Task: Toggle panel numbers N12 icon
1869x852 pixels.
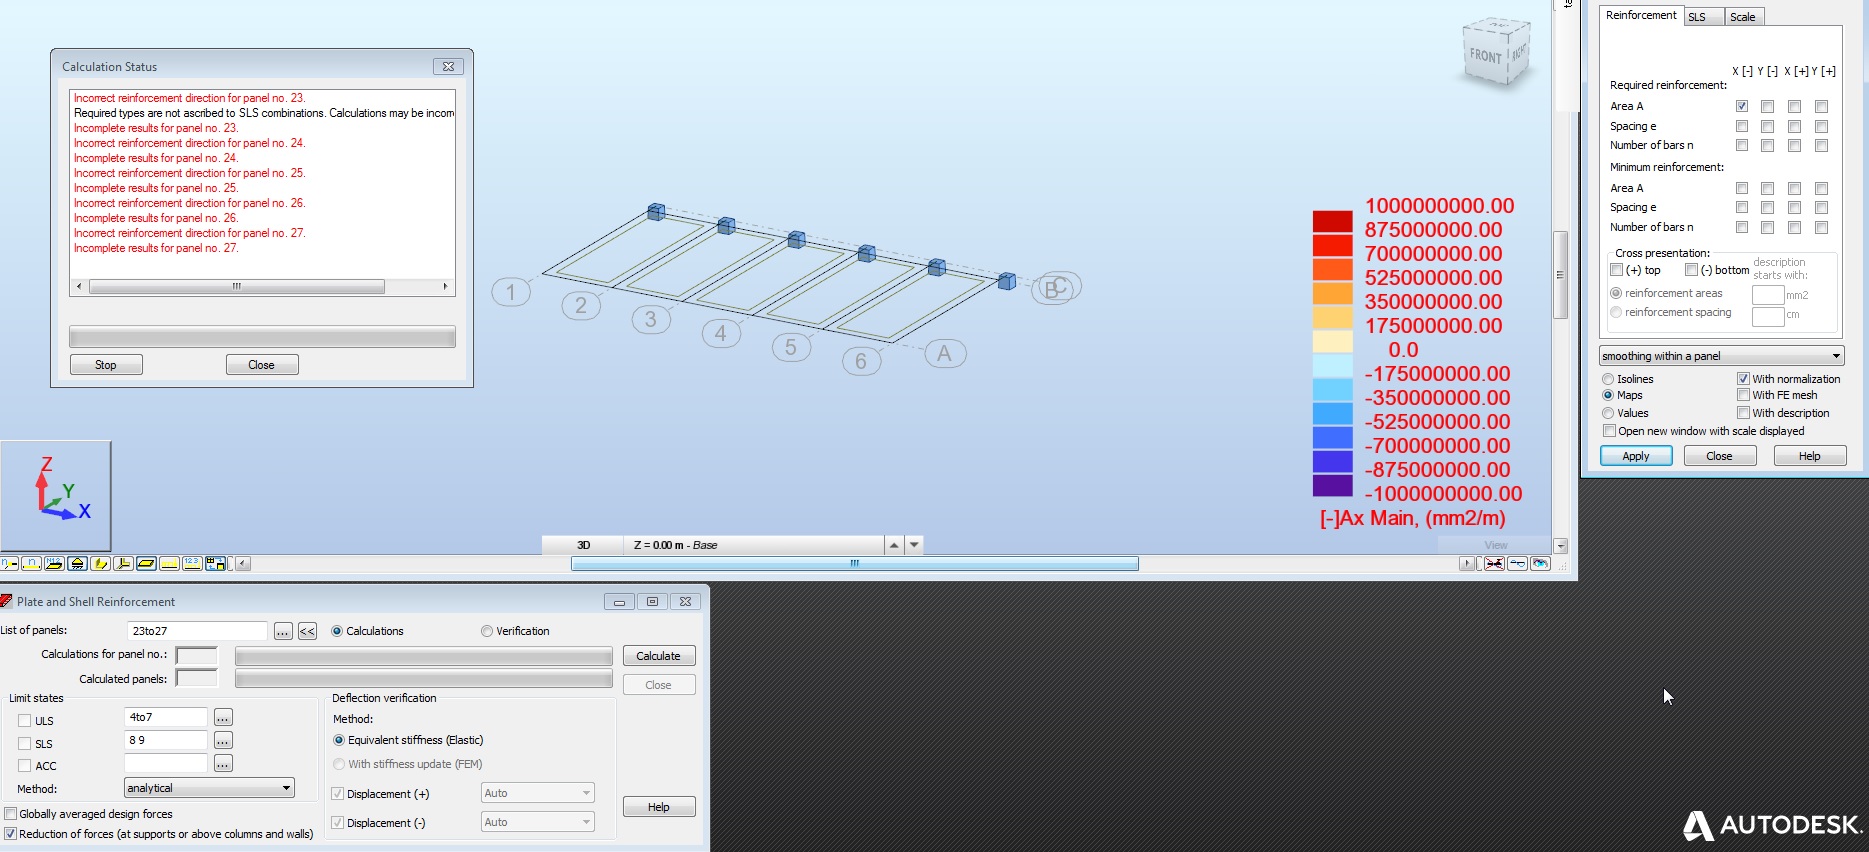Action: click(x=54, y=564)
